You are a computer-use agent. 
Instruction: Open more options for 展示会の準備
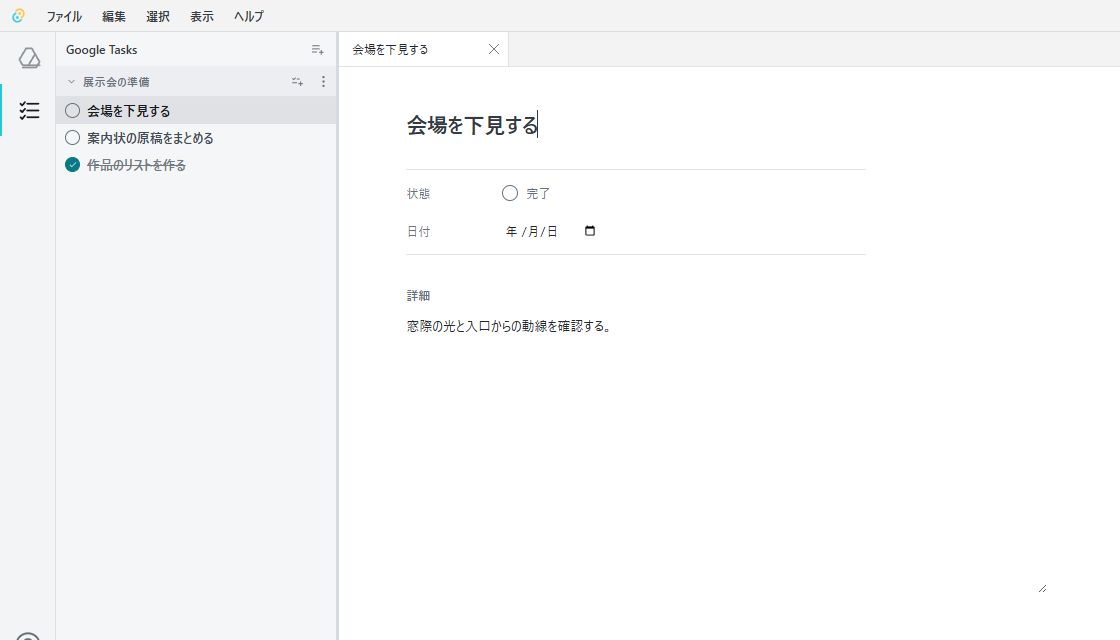coord(323,82)
